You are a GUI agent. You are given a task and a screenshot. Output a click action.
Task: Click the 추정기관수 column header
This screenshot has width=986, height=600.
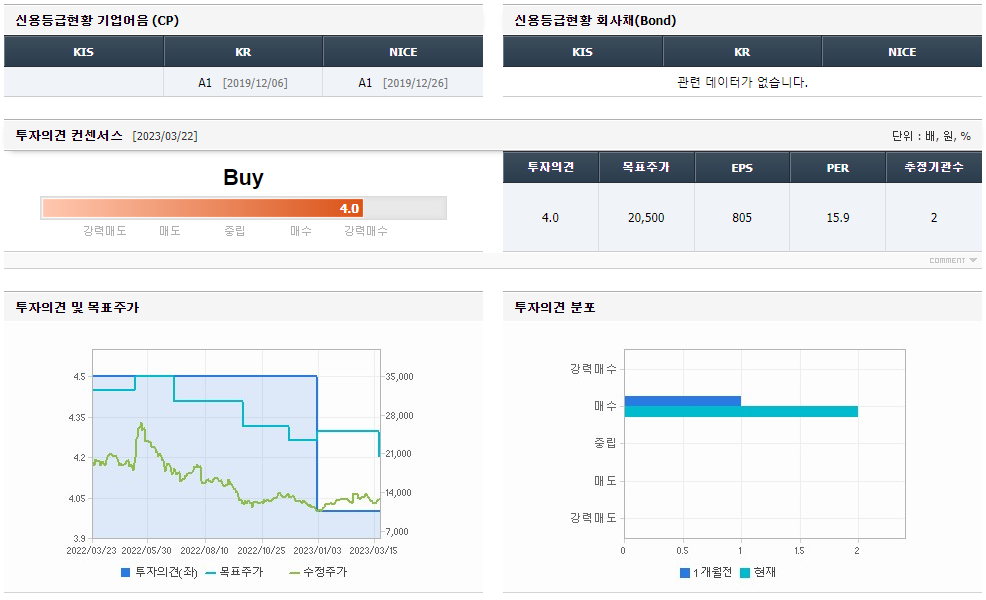coord(934,167)
